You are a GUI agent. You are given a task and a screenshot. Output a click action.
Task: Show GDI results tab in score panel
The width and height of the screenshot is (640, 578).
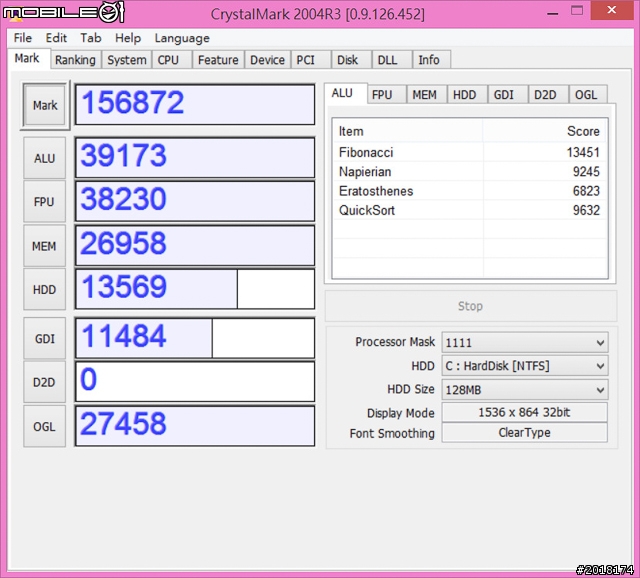point(507,94)
